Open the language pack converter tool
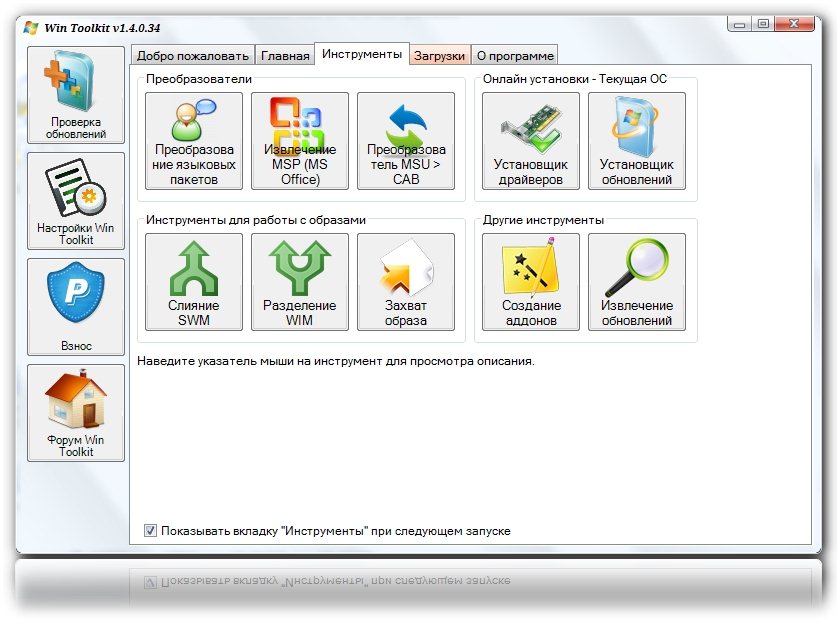 (x=194, y=141)
